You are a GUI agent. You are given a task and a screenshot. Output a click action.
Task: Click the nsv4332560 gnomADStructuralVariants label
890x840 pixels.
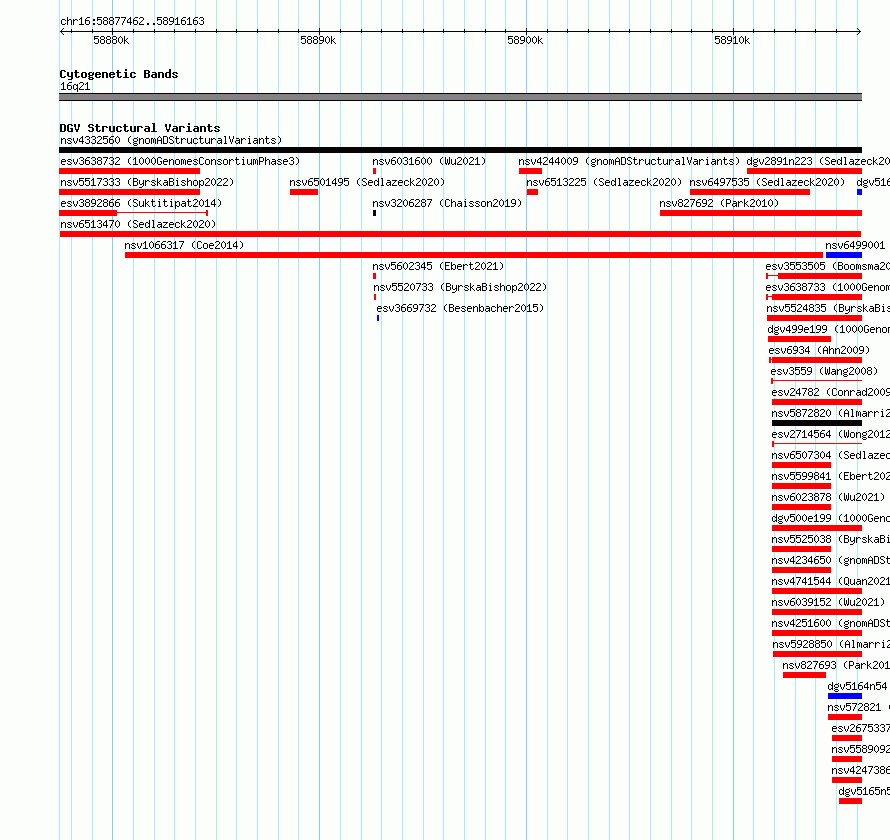[x=171, y=140]
